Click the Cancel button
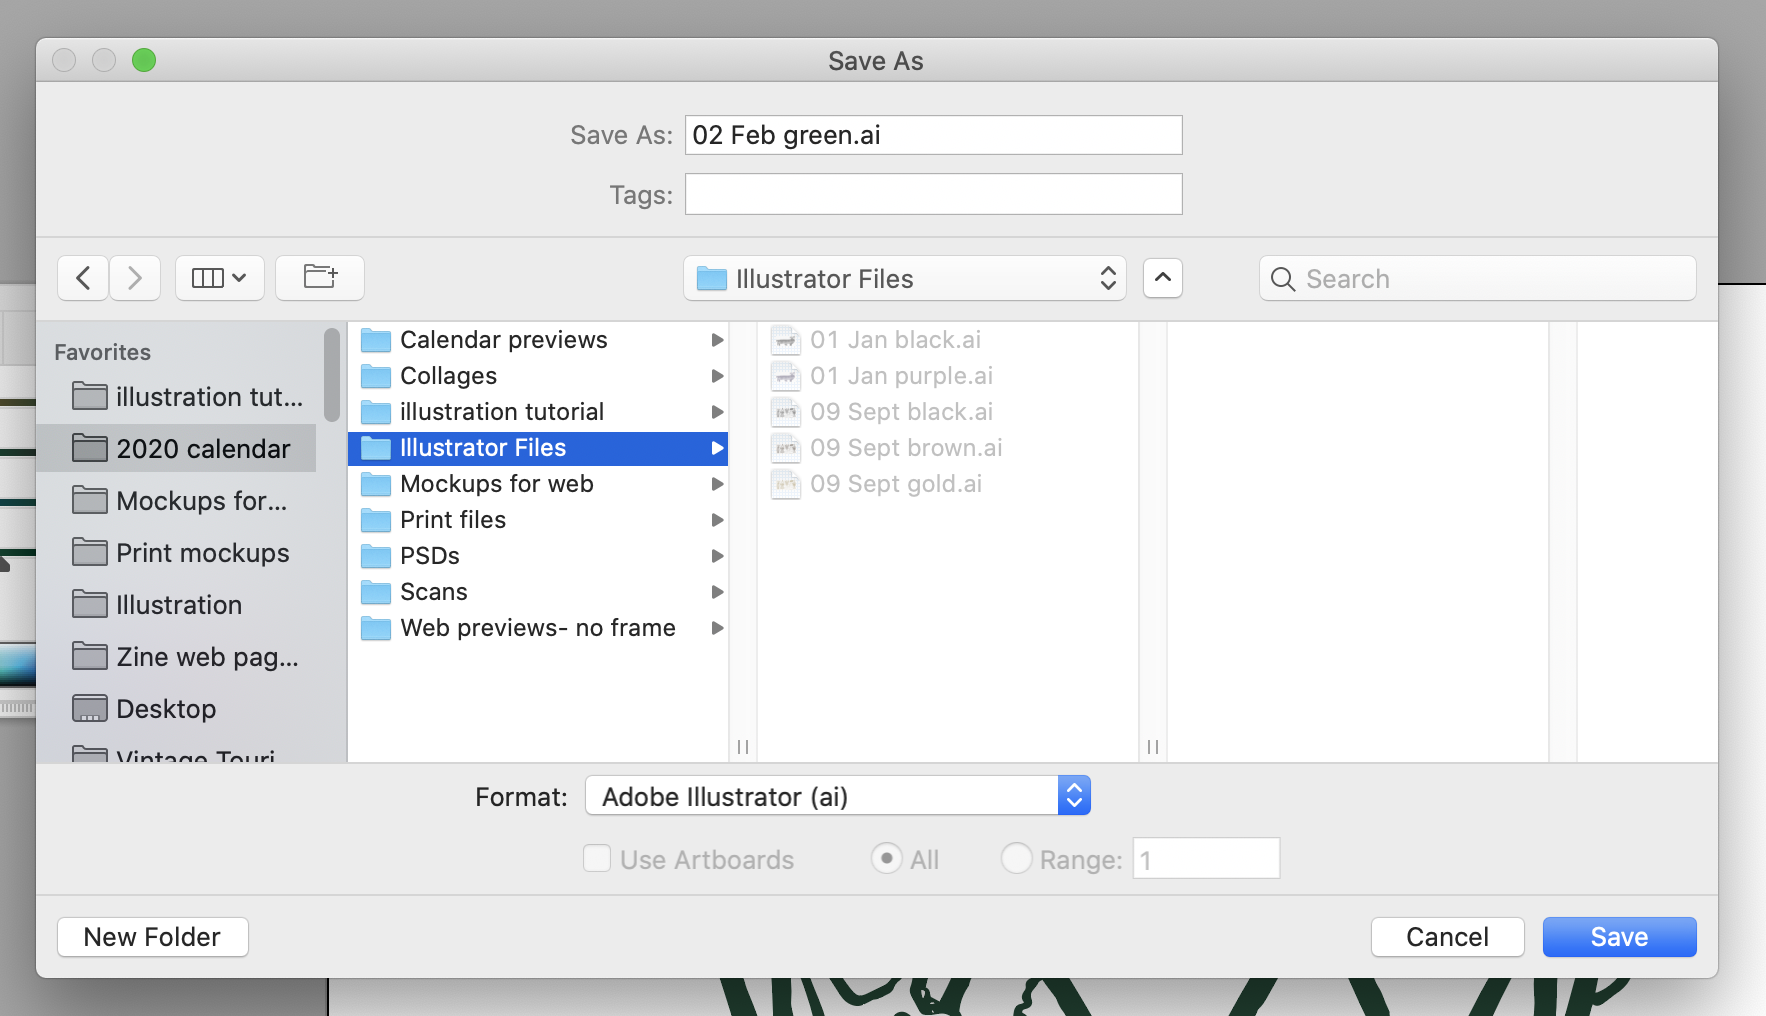 click(1447, 937)
